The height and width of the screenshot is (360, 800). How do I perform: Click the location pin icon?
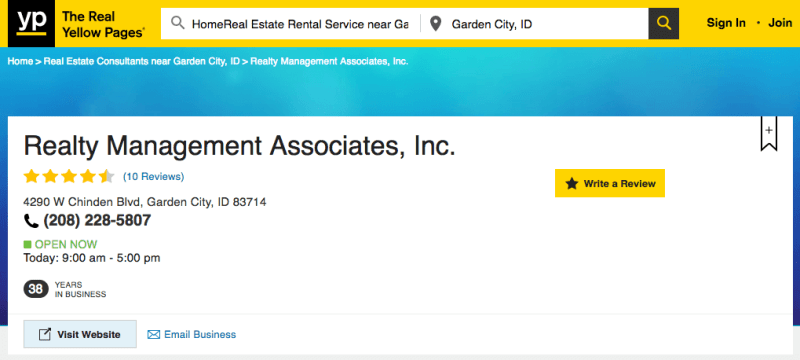tap(435, 23)
